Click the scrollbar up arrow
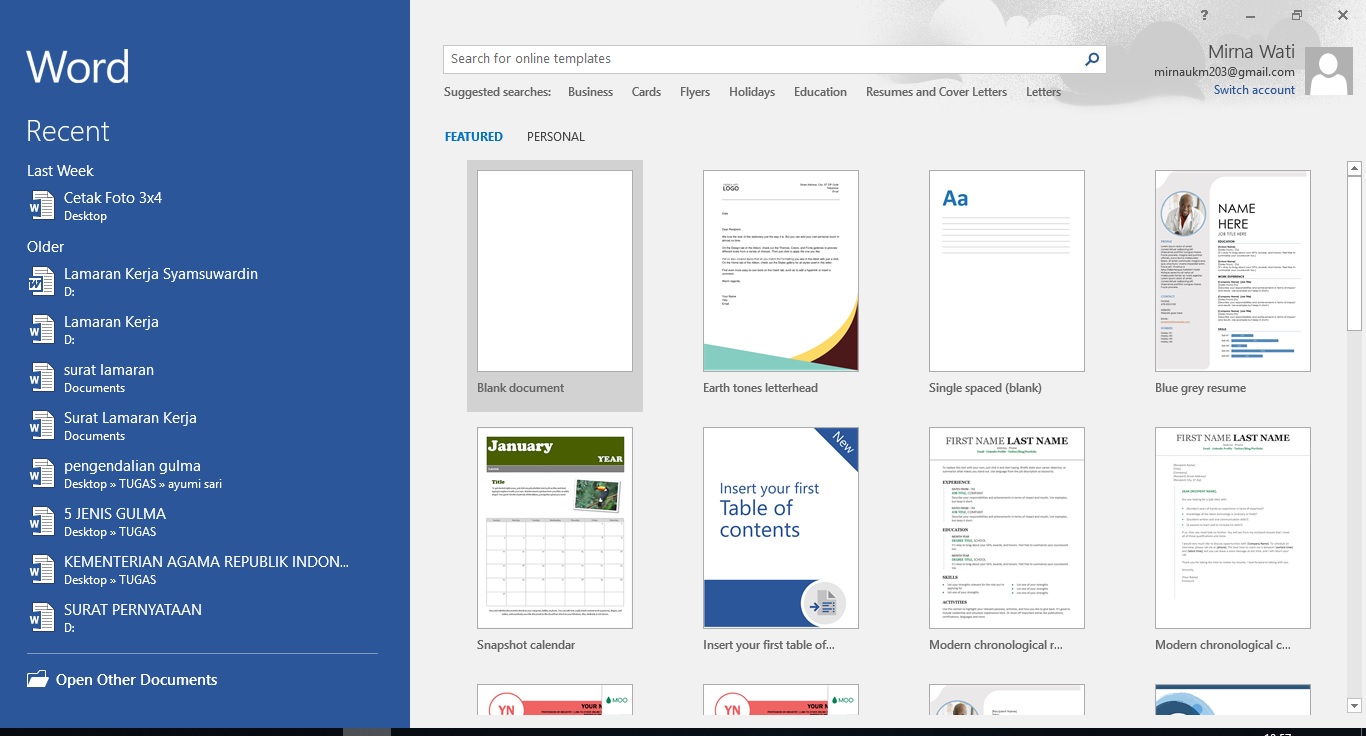 click(1354, 168)
